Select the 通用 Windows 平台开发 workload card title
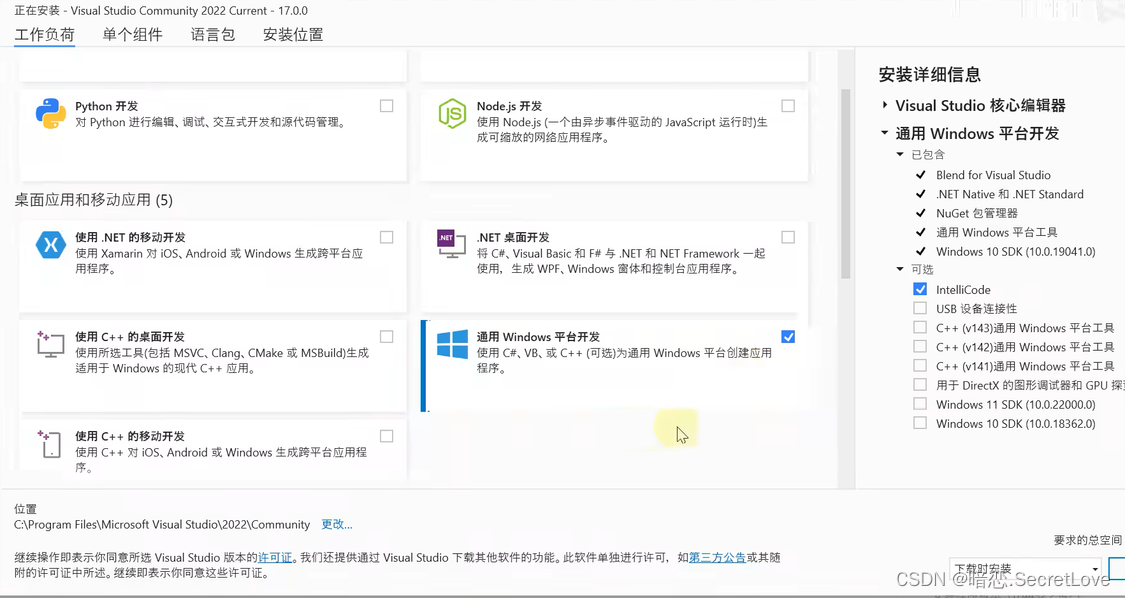Image resolution: width=1125 pixels, height=598 pixels. pos(538,336)
